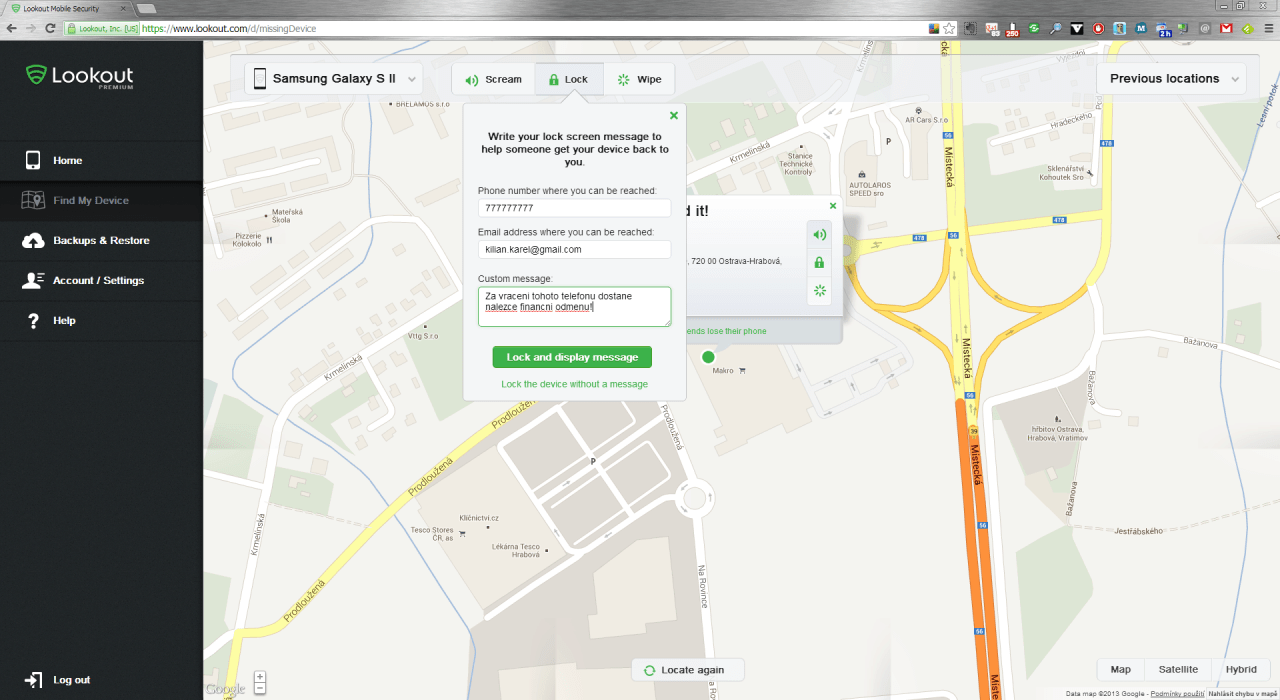Viewport: 1280px width, 700px height.
Task: Switch to Hybrid map view
Action: coord(1241,670)
